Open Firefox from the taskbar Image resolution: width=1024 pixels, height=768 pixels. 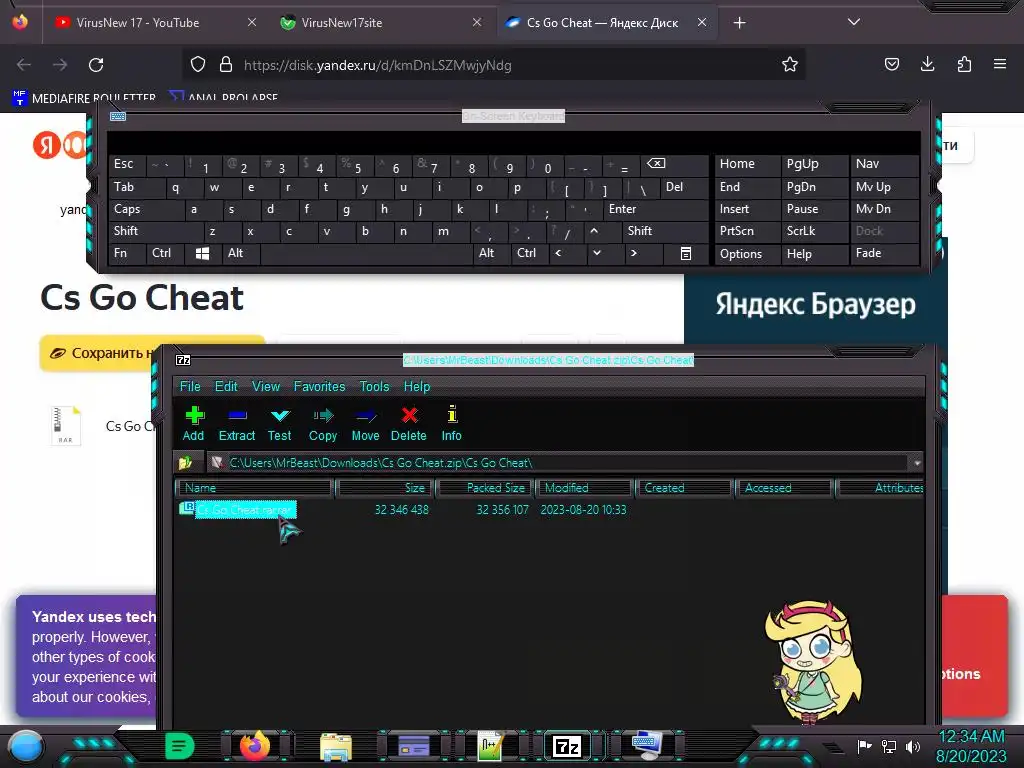255,746
